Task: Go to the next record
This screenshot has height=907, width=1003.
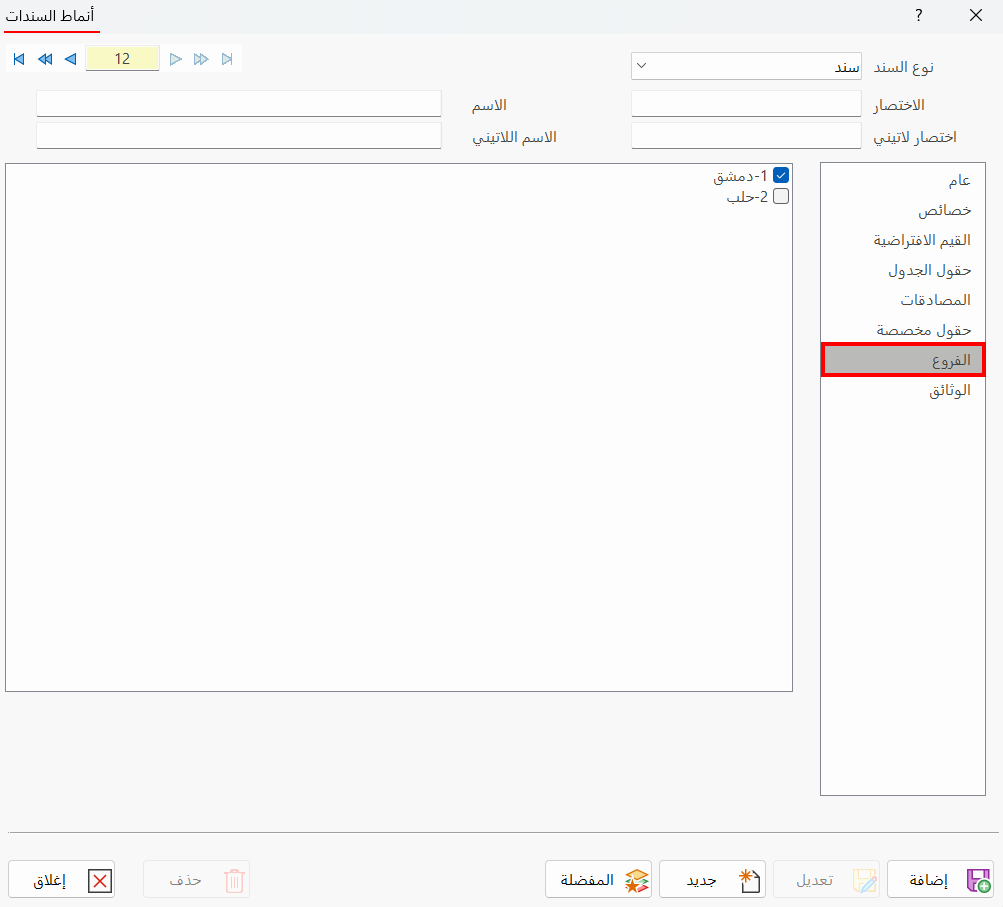Action: click(x=175, y=59)
